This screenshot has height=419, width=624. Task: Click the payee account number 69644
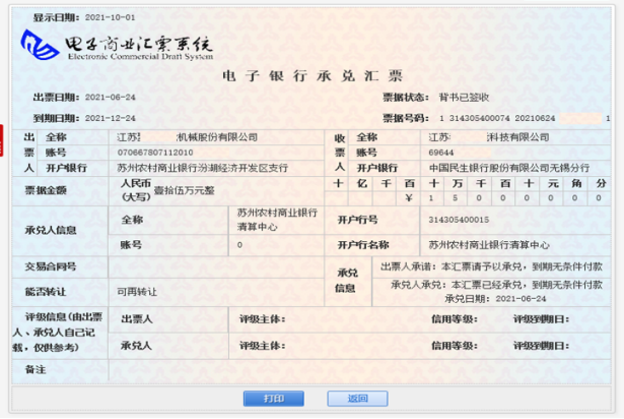tap(441, 153)
